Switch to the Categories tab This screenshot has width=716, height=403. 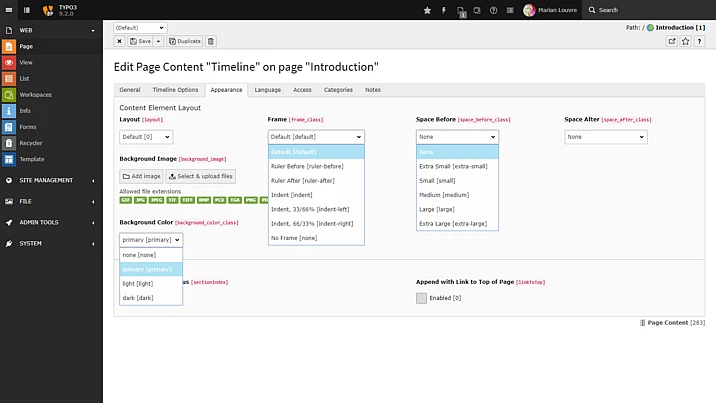(338, 90)
